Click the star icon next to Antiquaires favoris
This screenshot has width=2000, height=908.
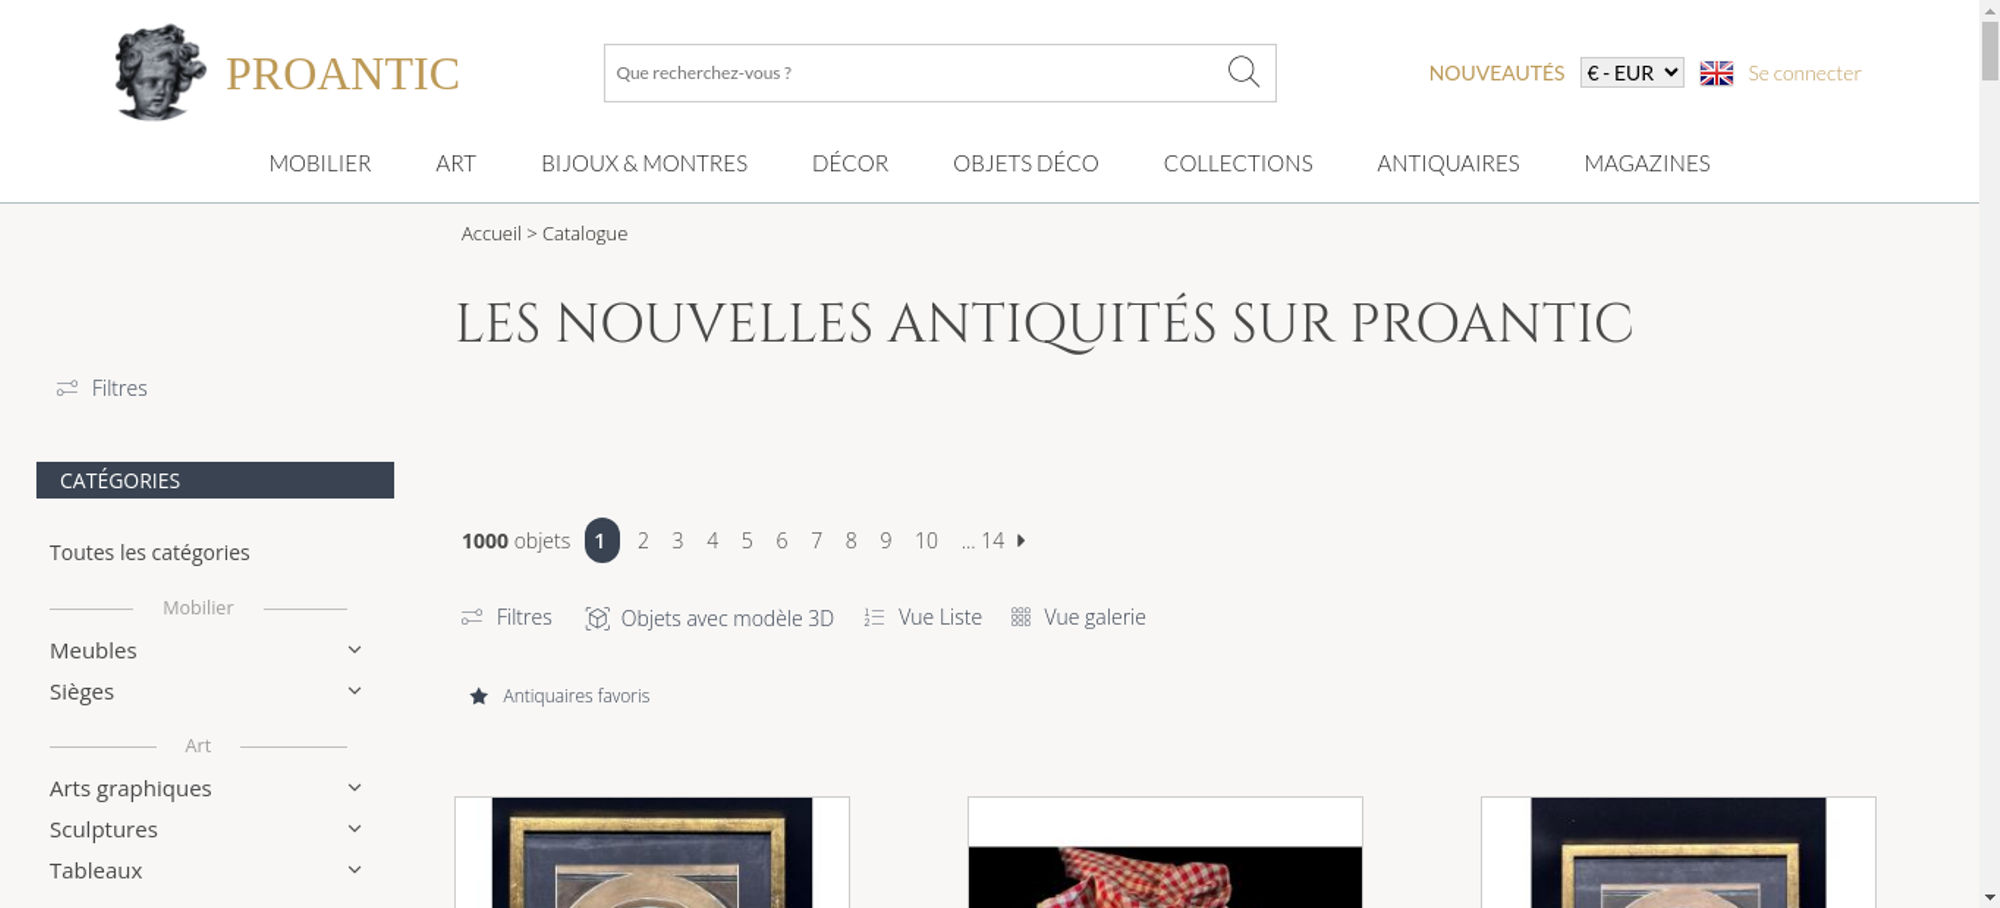(x=479, y=696)
